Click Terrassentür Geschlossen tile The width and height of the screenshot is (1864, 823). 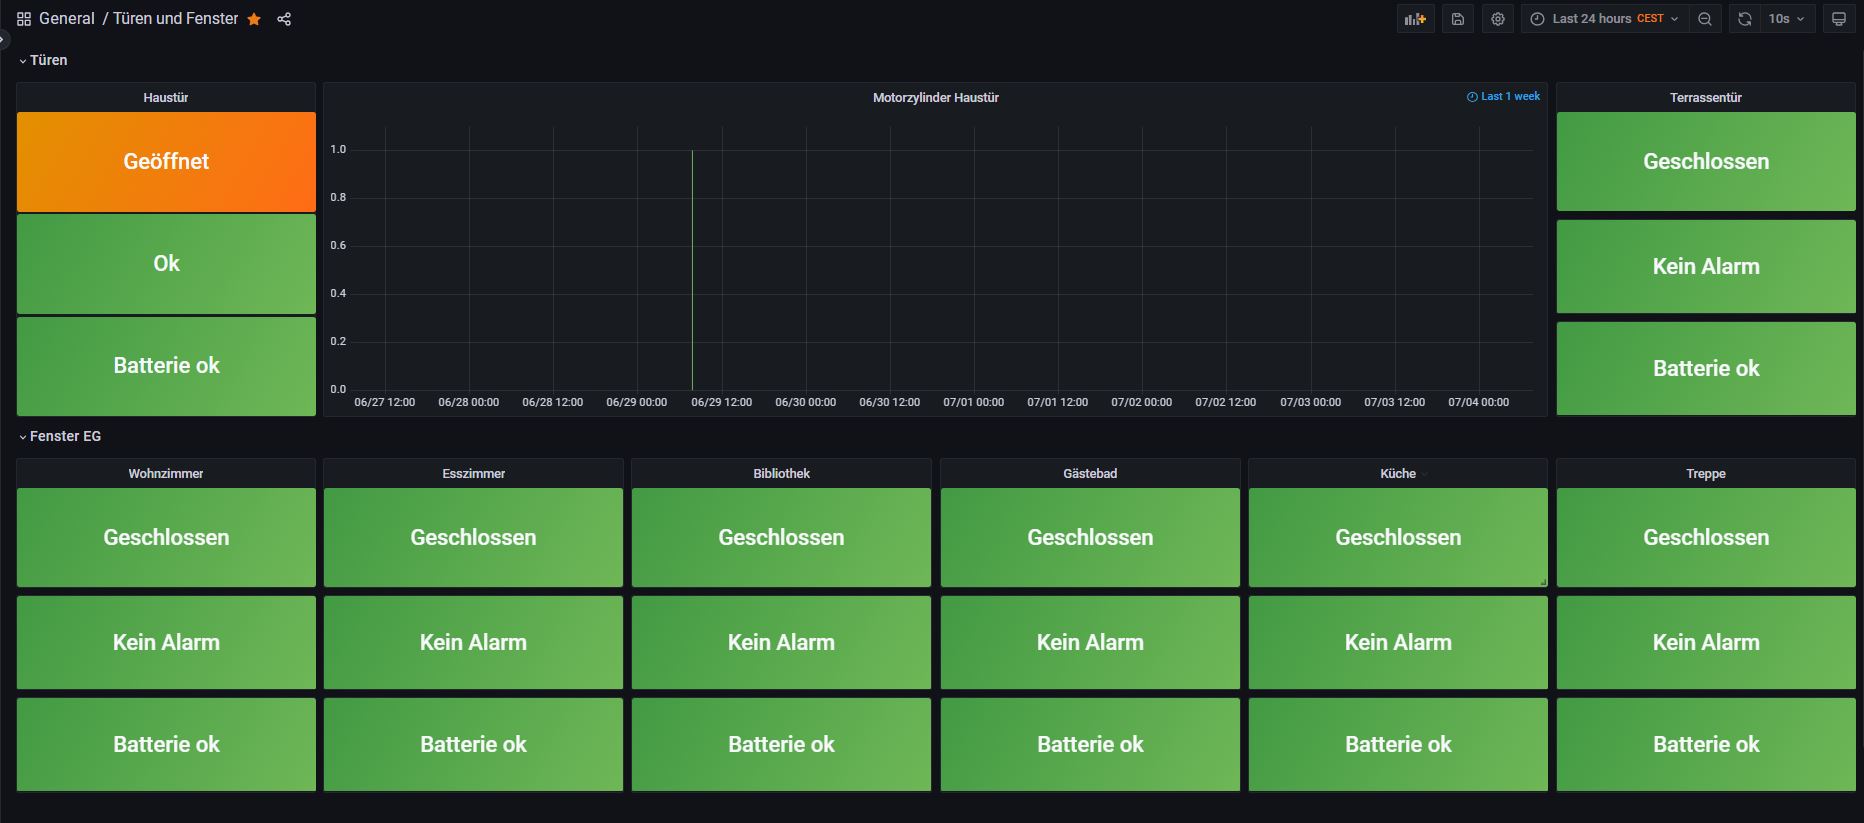pyautogui.click(x=1706, y=161)
